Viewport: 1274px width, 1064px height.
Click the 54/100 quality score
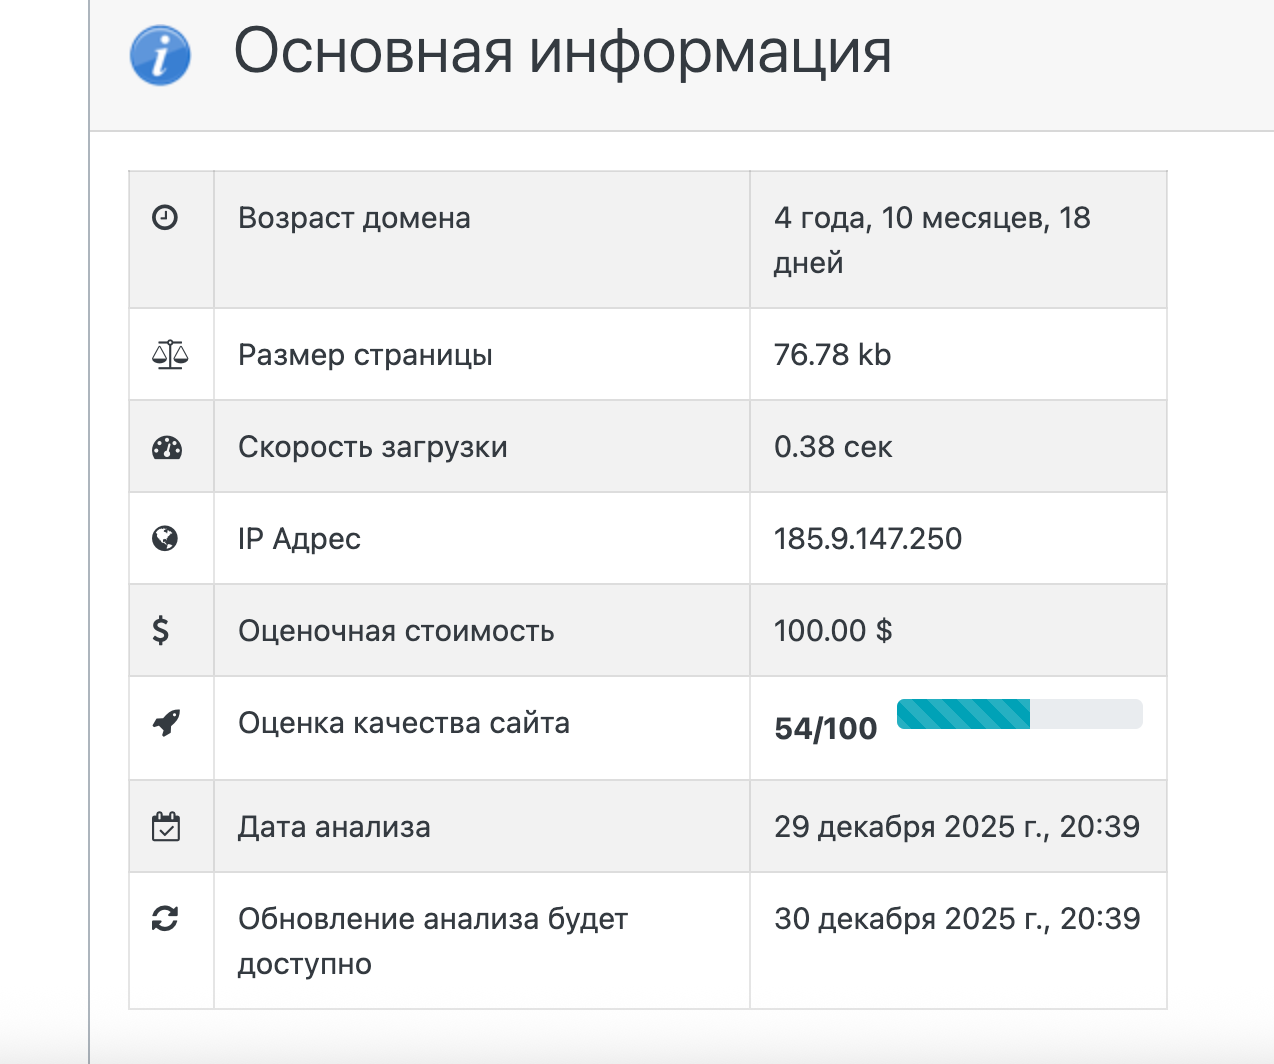coord(825,729)
